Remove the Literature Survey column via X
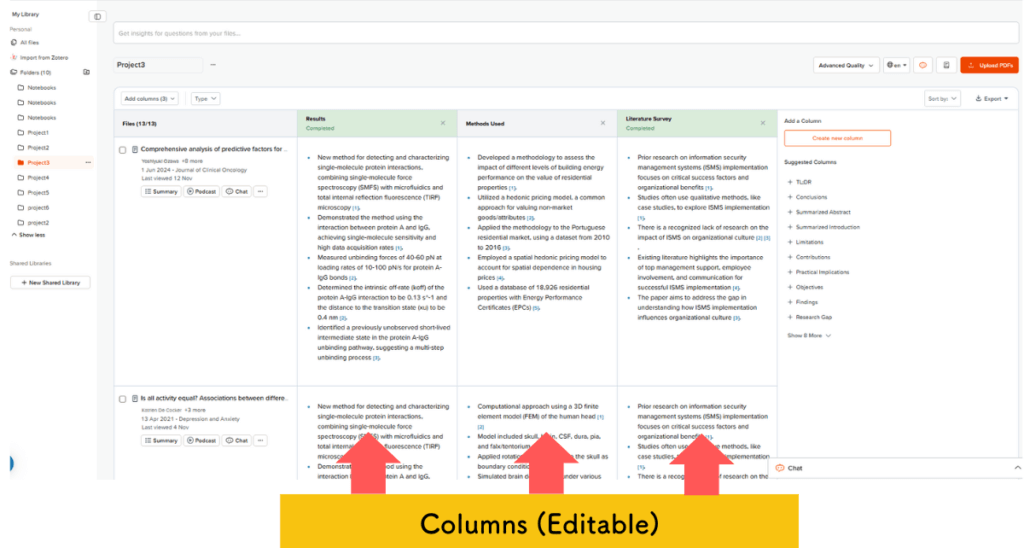The image size is (1024, 548). coord(763,123)
